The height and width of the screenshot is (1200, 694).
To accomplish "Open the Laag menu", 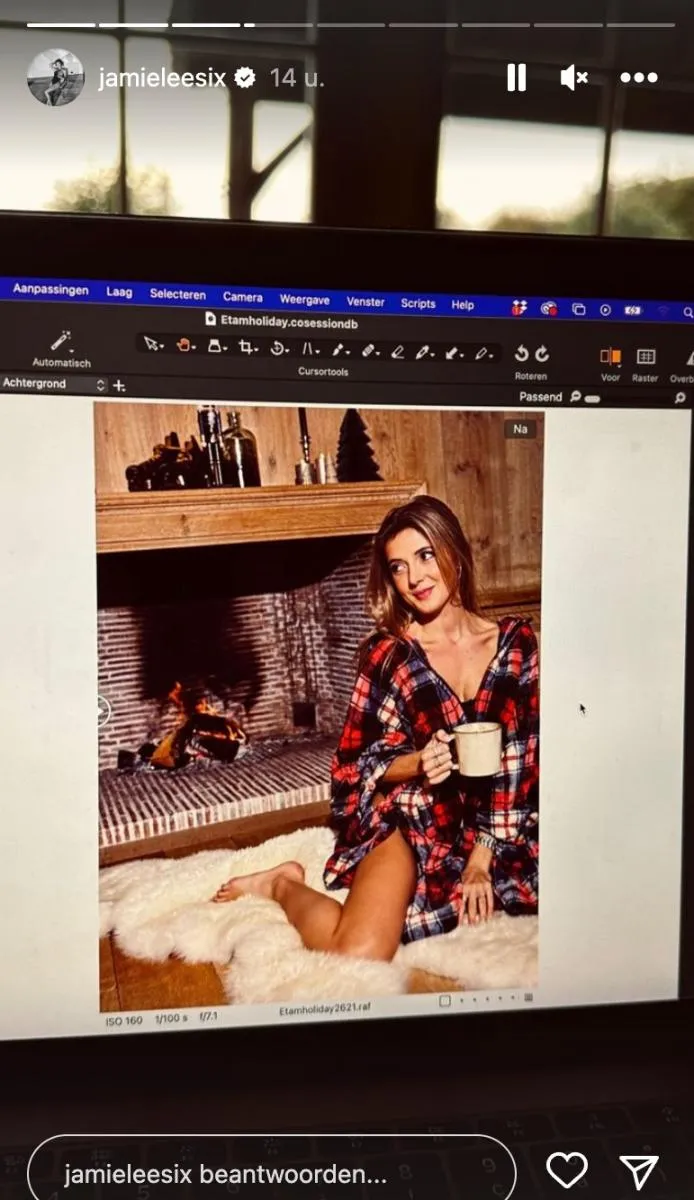I will (x=119, y=292).
